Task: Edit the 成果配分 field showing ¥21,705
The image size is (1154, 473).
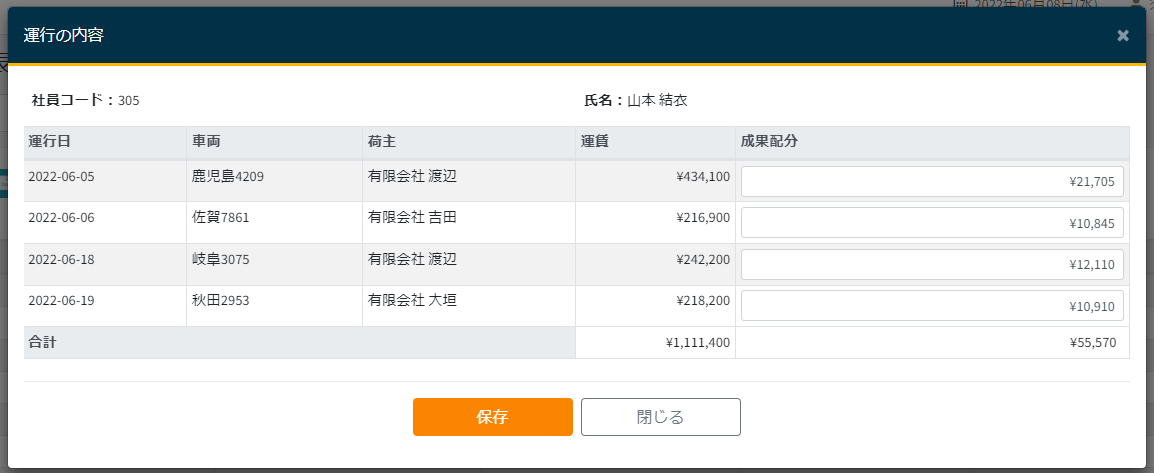Action: pyautogui.click(x=932, y=182)
